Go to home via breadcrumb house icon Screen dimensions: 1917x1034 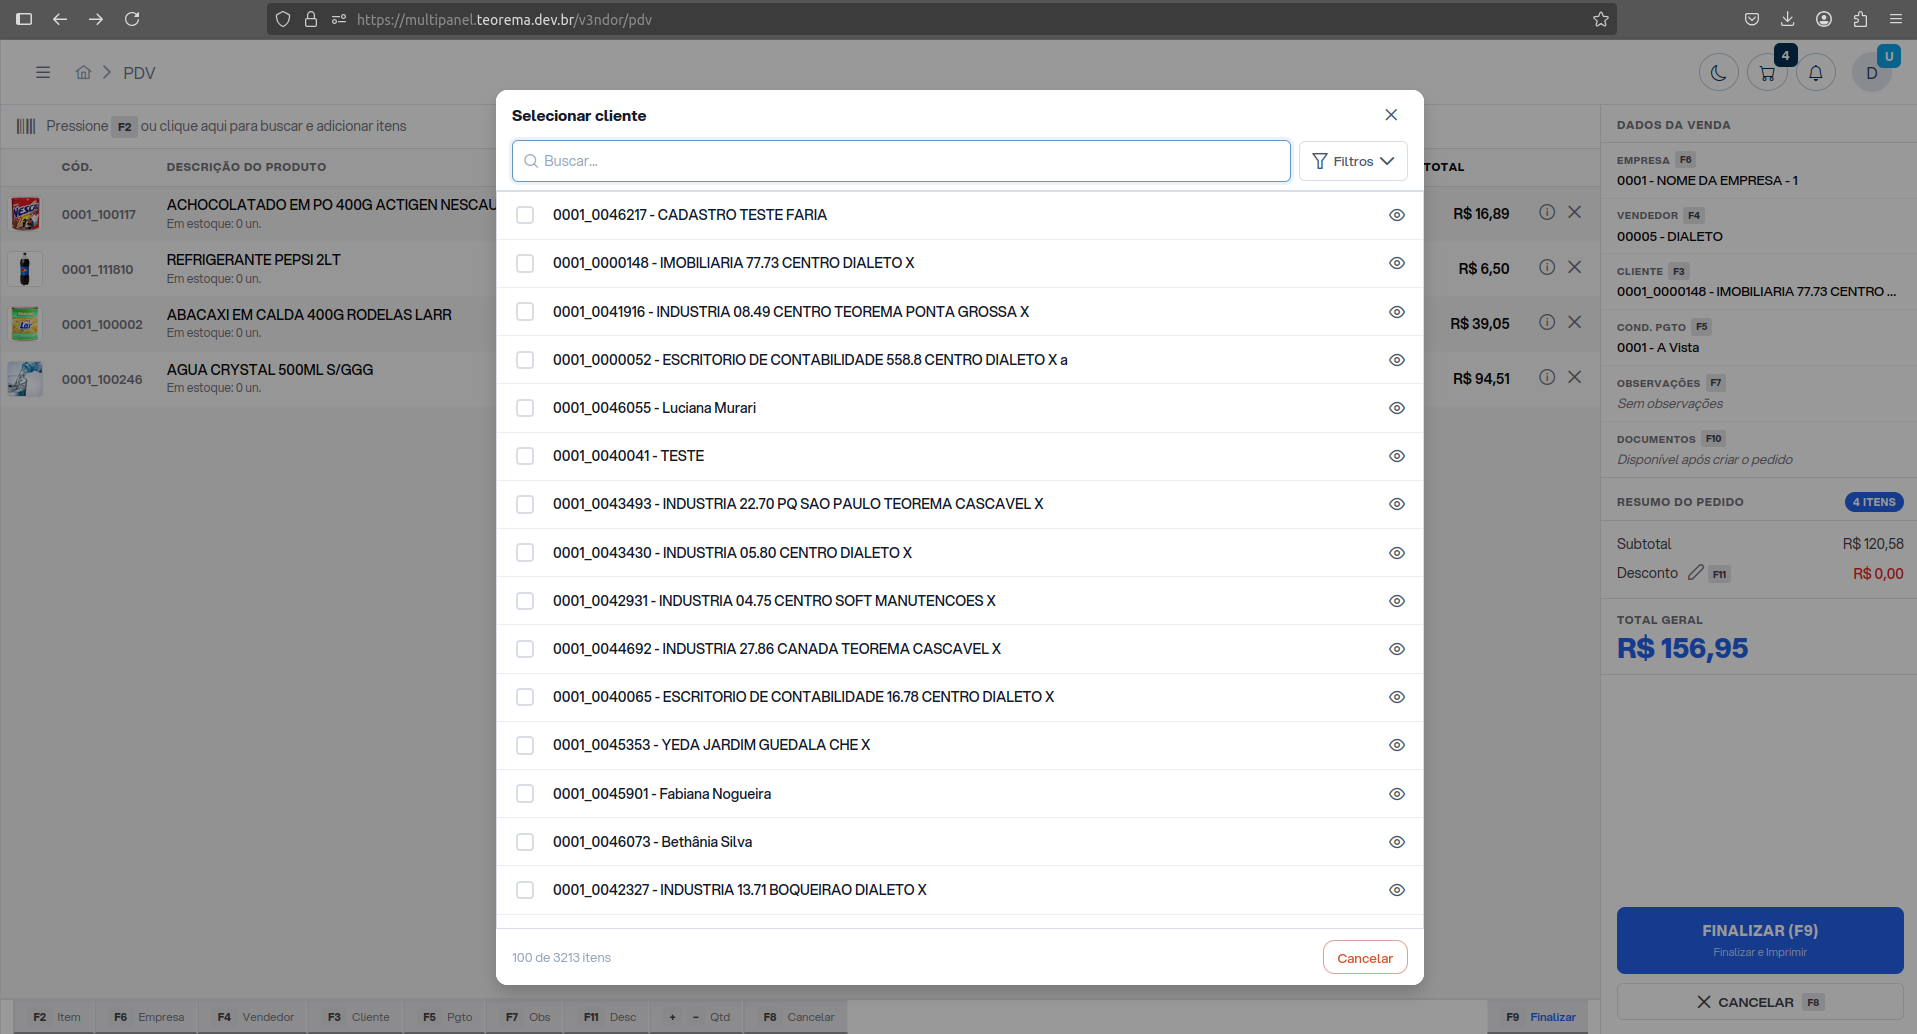click(x=84, y=73)
